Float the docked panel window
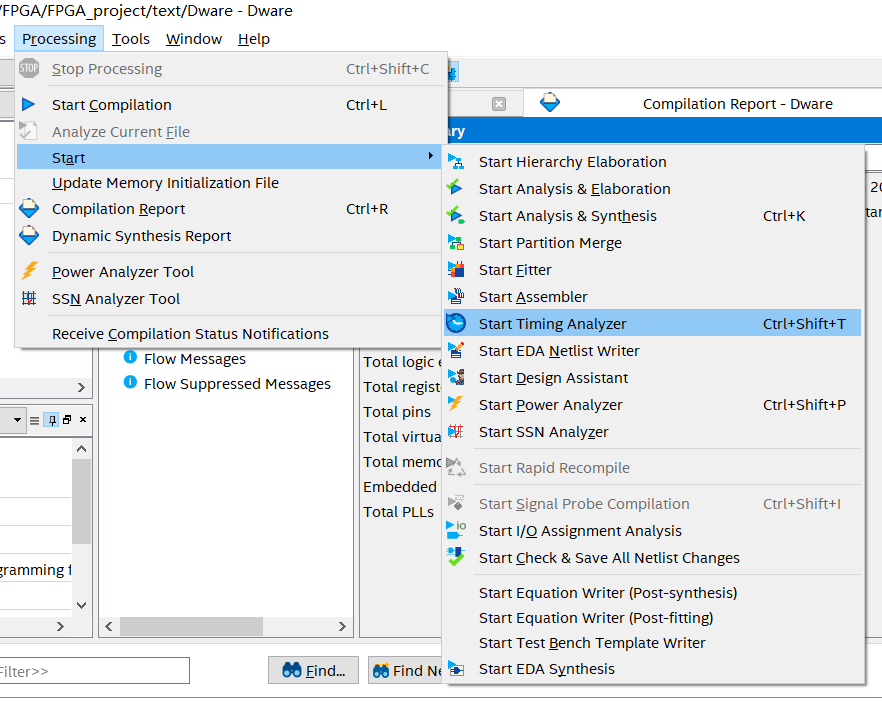 pos(67,420)
